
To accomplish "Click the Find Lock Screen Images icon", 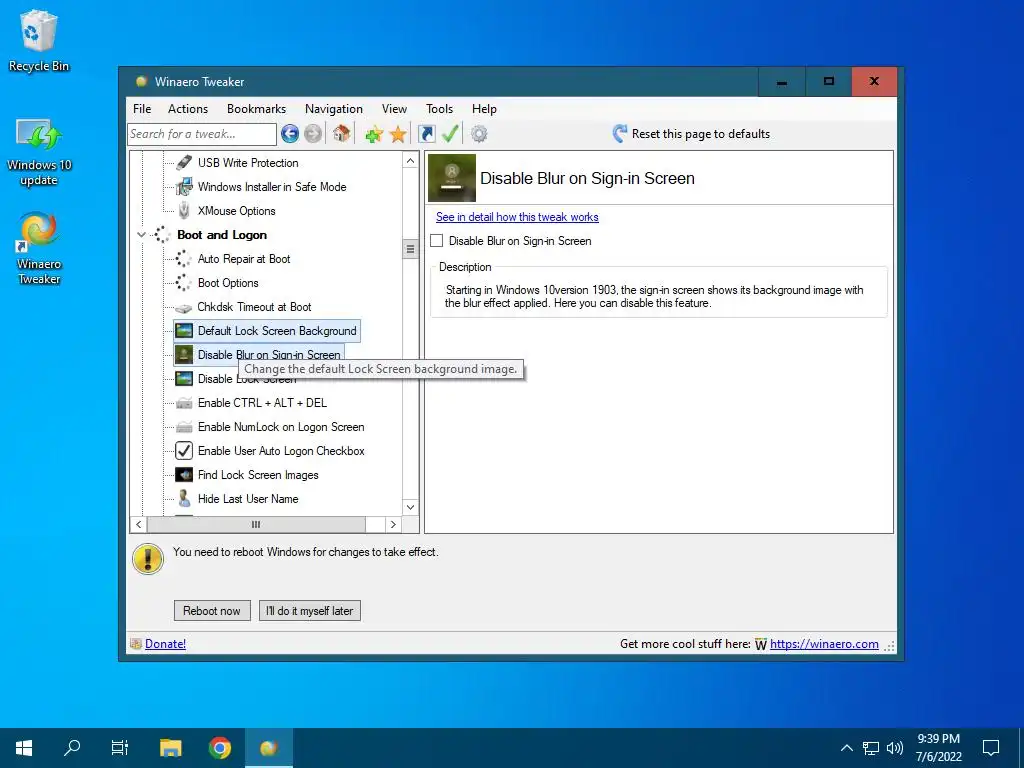I will click(x=184, y=475).
